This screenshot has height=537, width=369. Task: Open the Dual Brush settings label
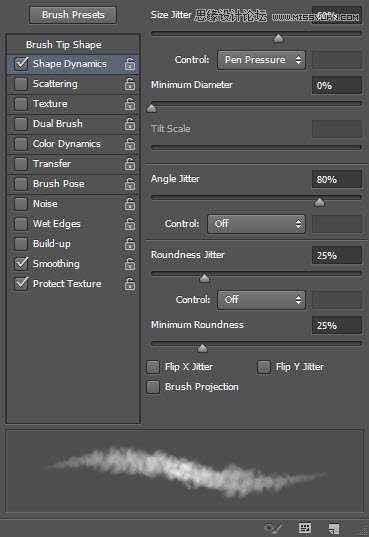[58, 124]
